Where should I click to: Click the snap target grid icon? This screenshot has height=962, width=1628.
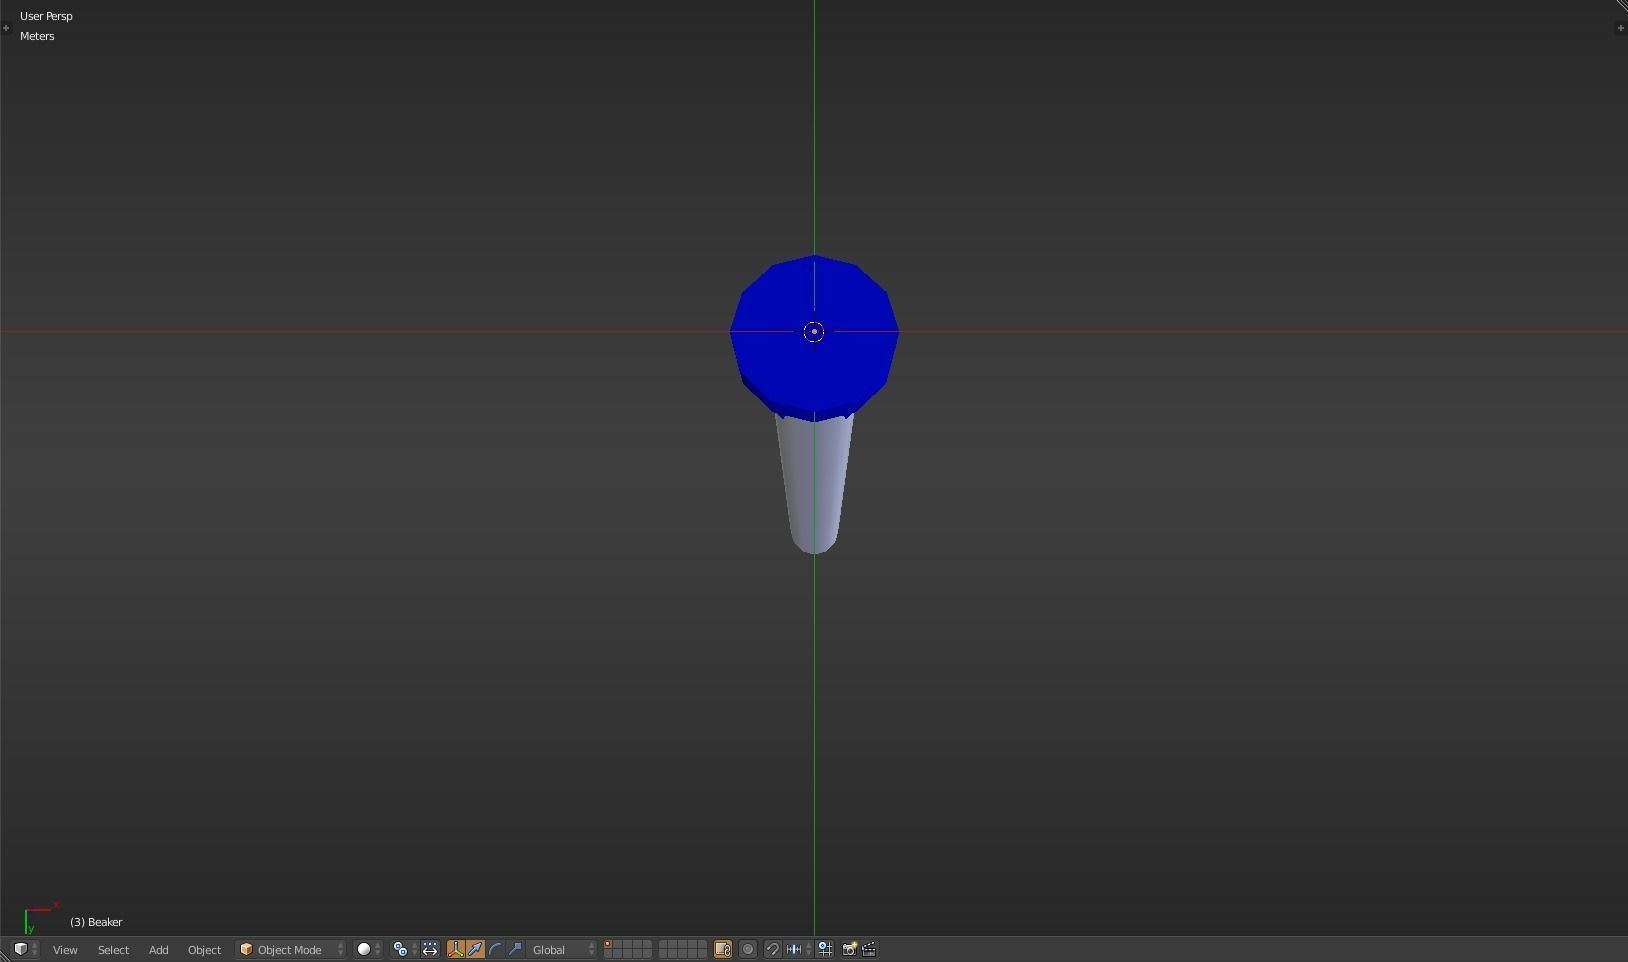click(826, 949)
